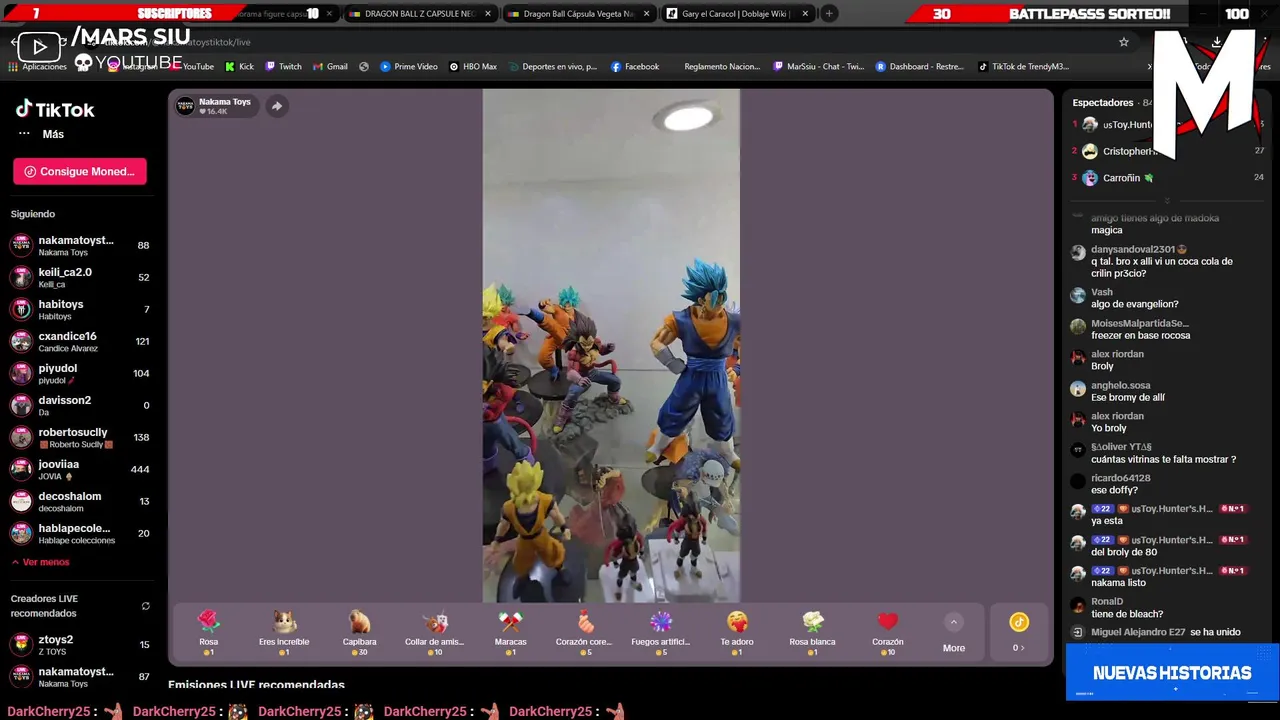The width and height of the screenshot is (1280, 720).
Task: Select anghelo.sosa chat username
Action: (1120, 385)
